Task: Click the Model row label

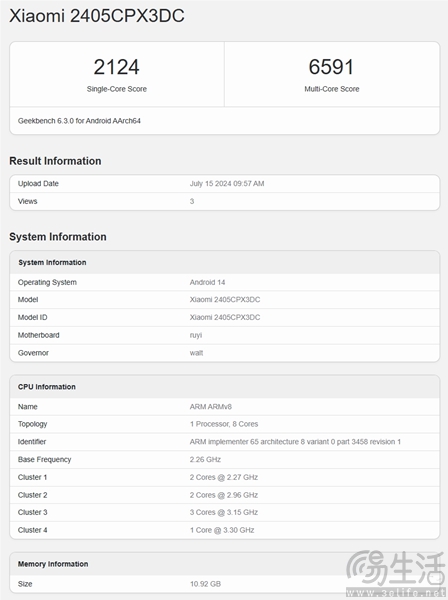Action: pyautogui.click(x=28, y=300)
